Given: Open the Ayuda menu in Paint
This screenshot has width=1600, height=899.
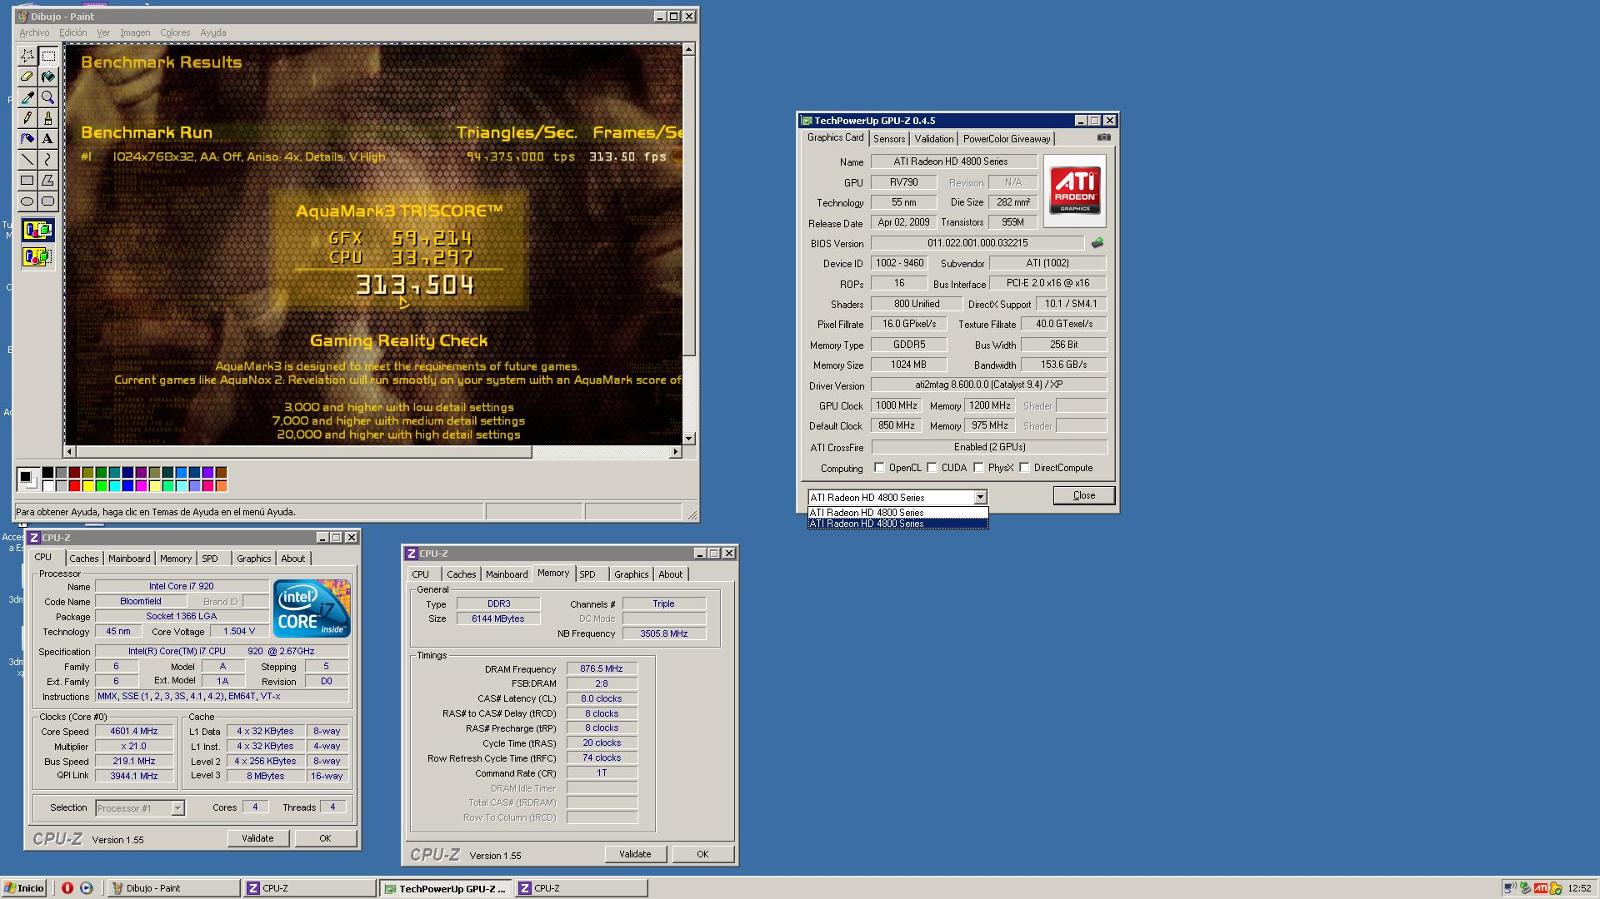Looking at the screenshot, I should click(213, 33).
